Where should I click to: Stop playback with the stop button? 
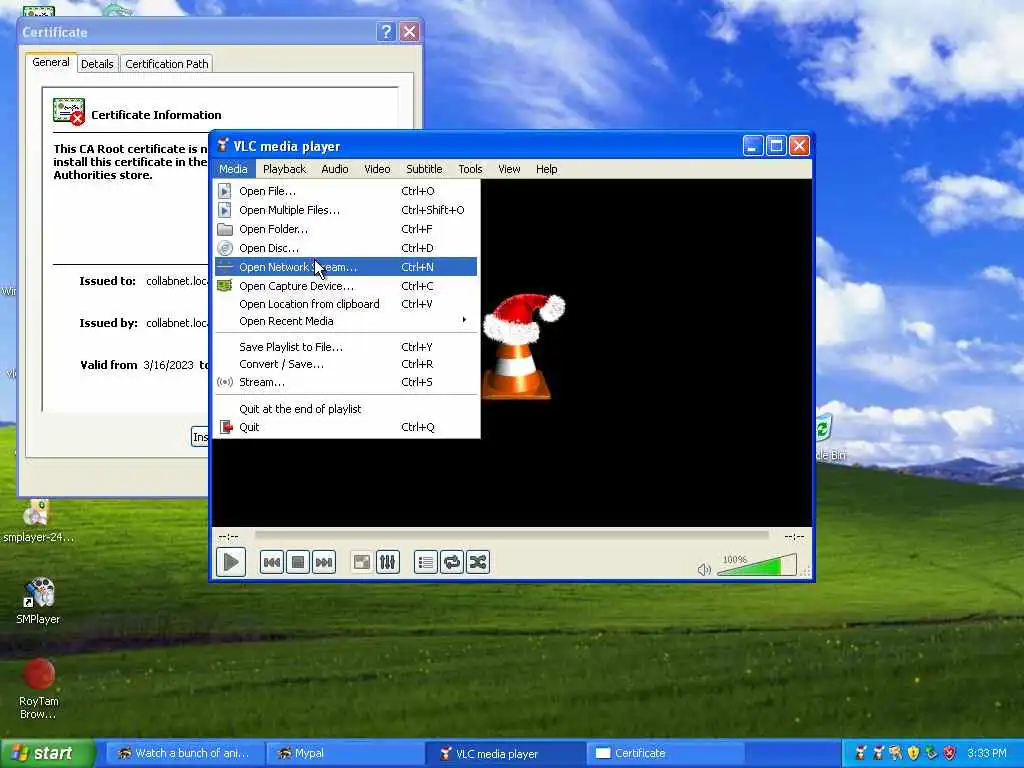click(298, 562)
